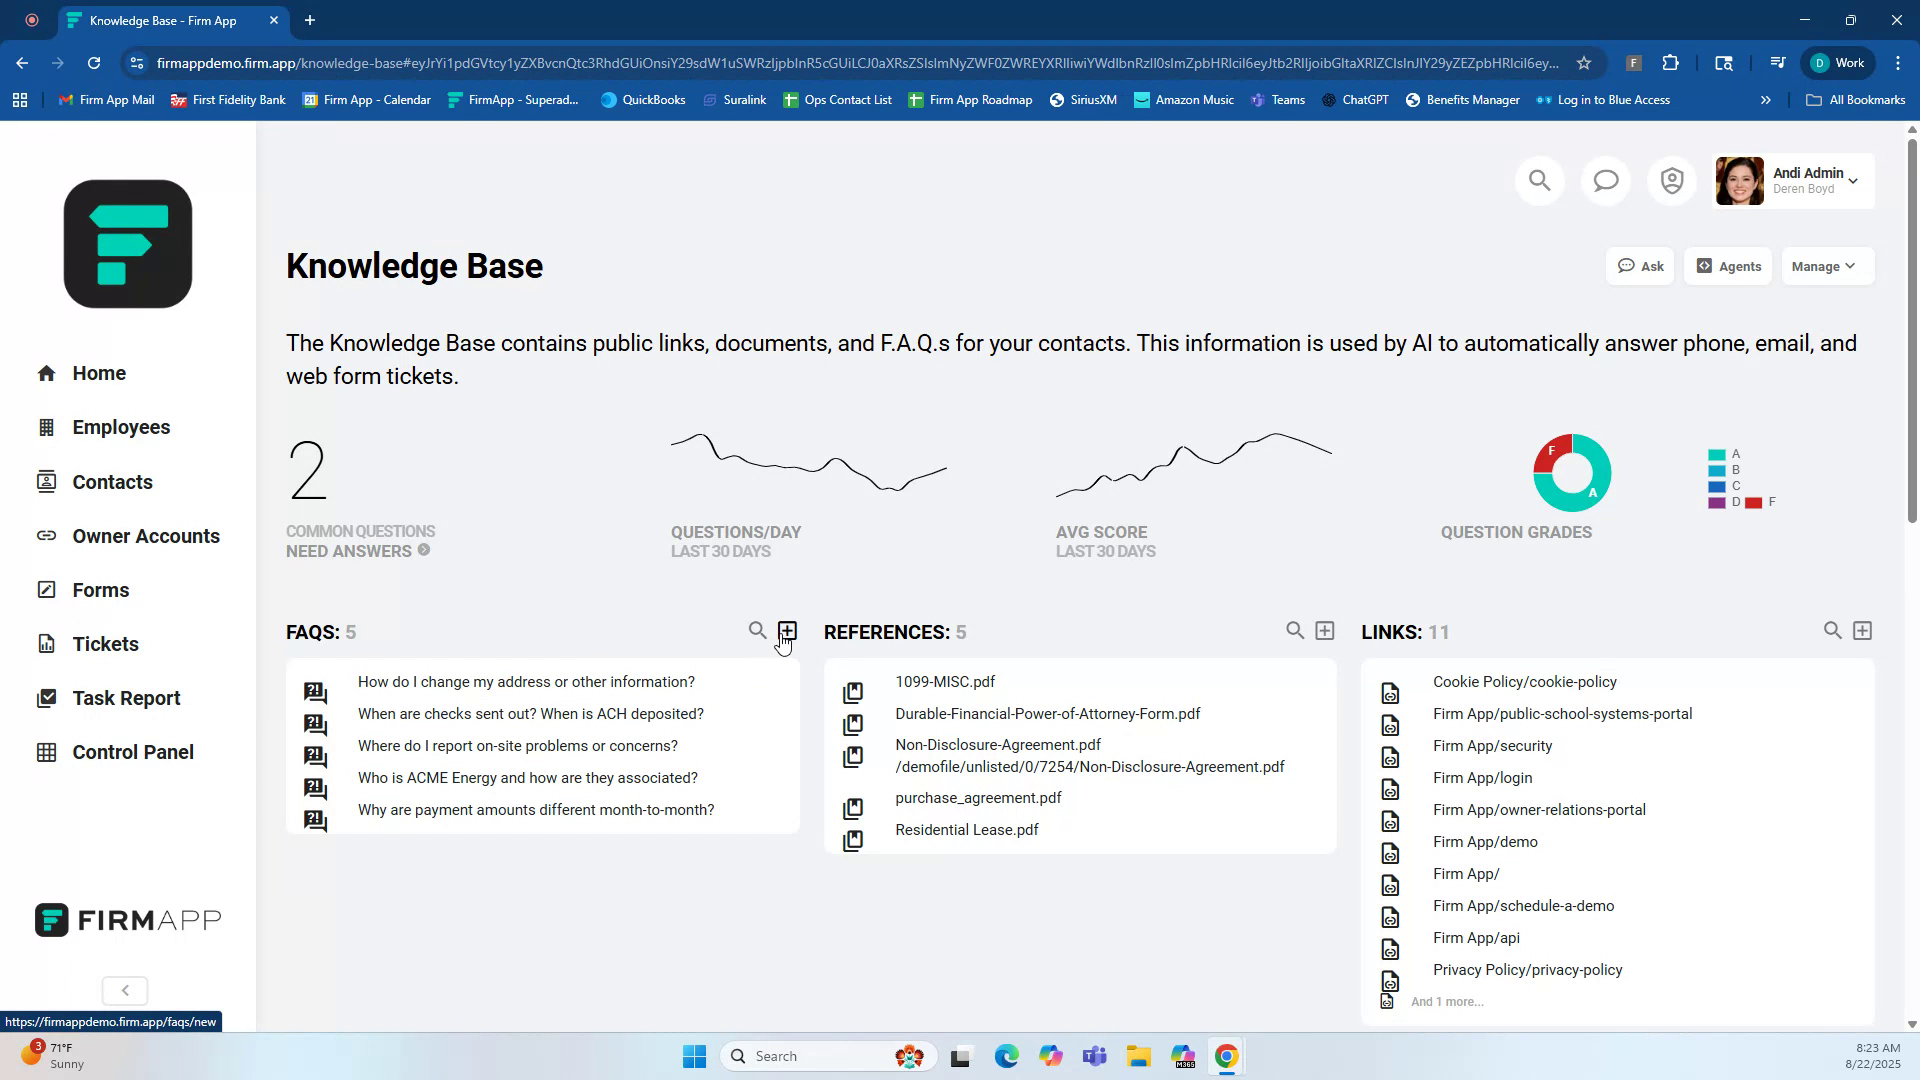This screenshot has height=1080, width=1920.
Task: Expand 'And 1 more...' in the Links list
Action: point(1447,1001)
